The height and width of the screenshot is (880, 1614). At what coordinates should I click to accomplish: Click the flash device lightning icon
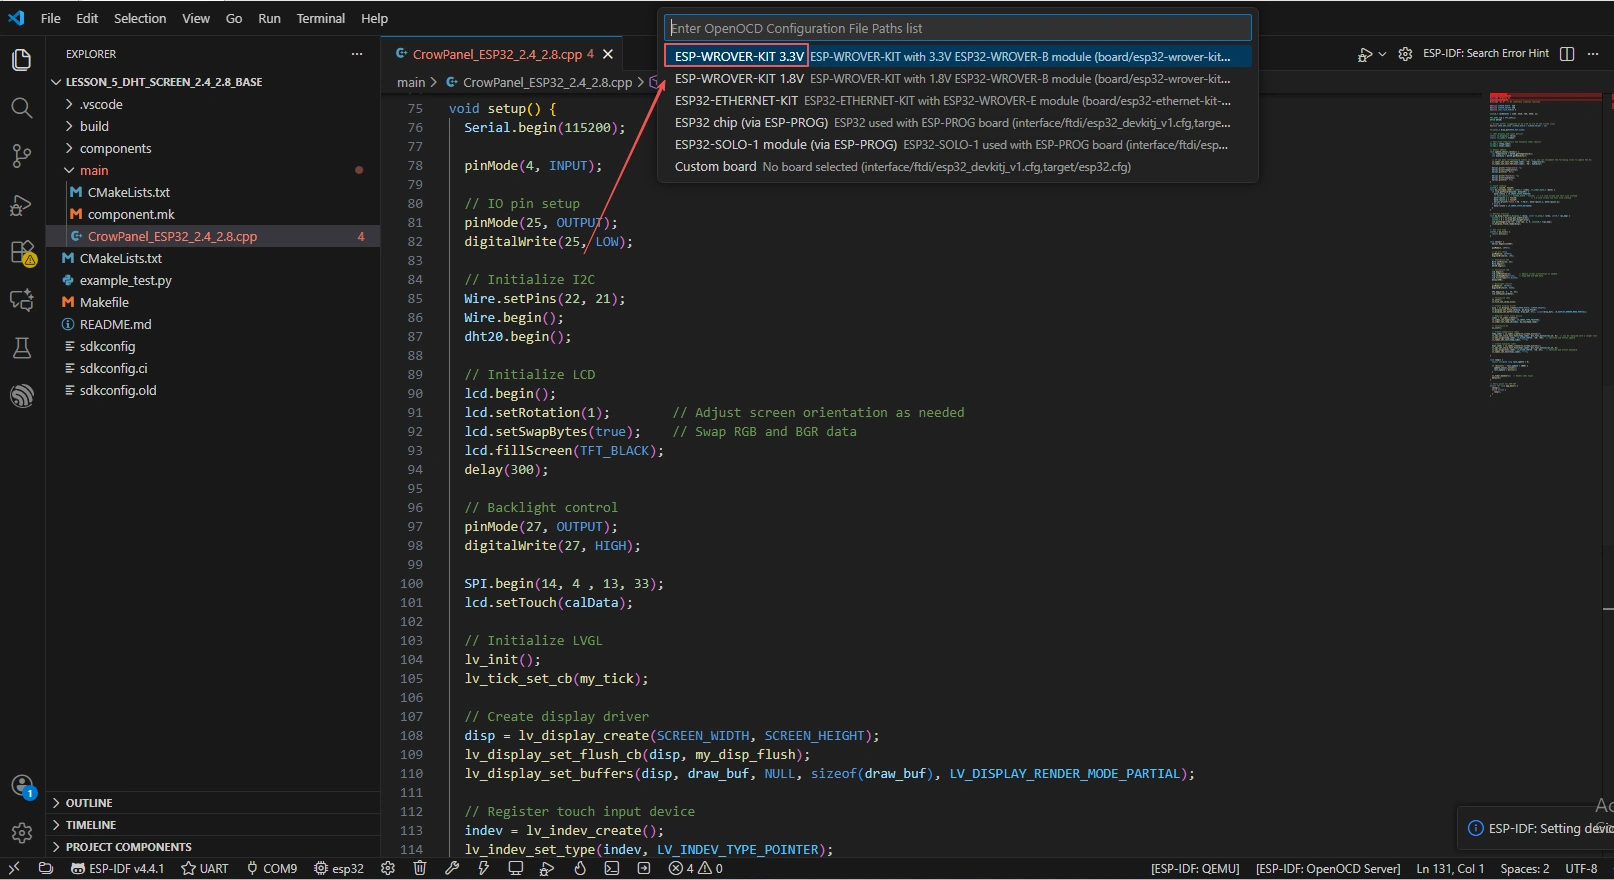(x=484, y=868)
